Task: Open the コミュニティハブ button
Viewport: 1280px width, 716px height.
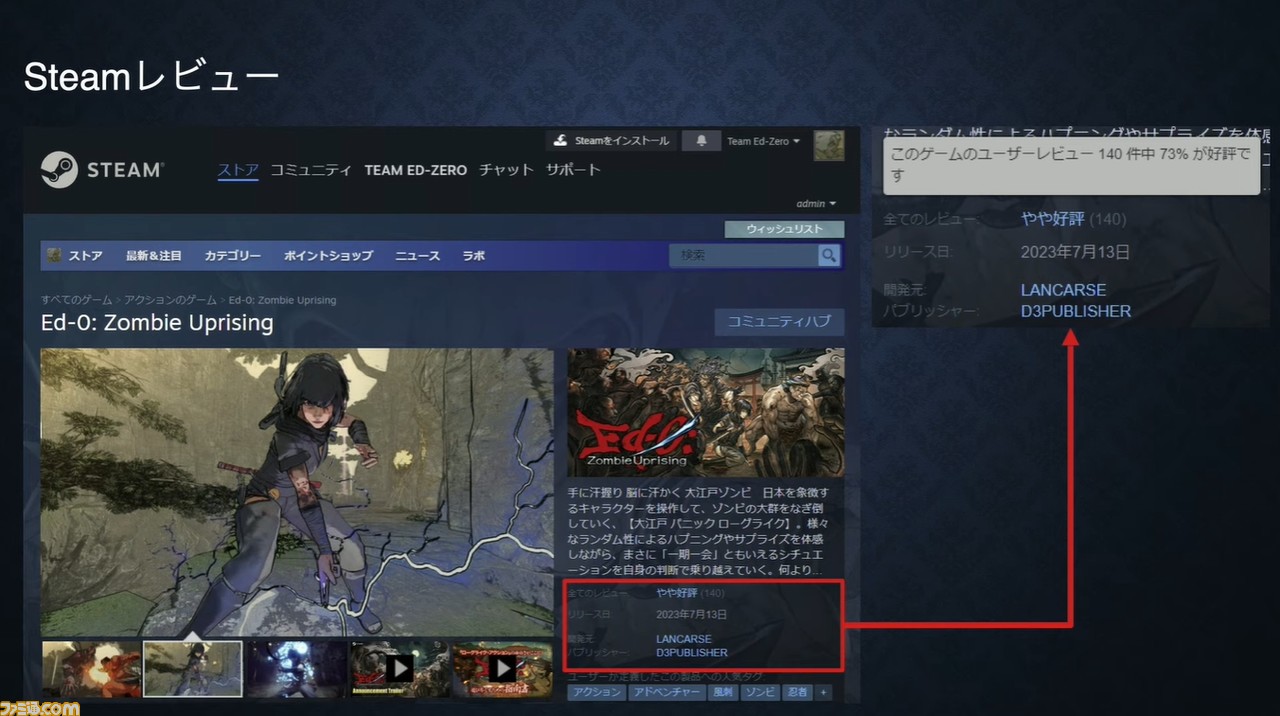Action: [779, 322]
